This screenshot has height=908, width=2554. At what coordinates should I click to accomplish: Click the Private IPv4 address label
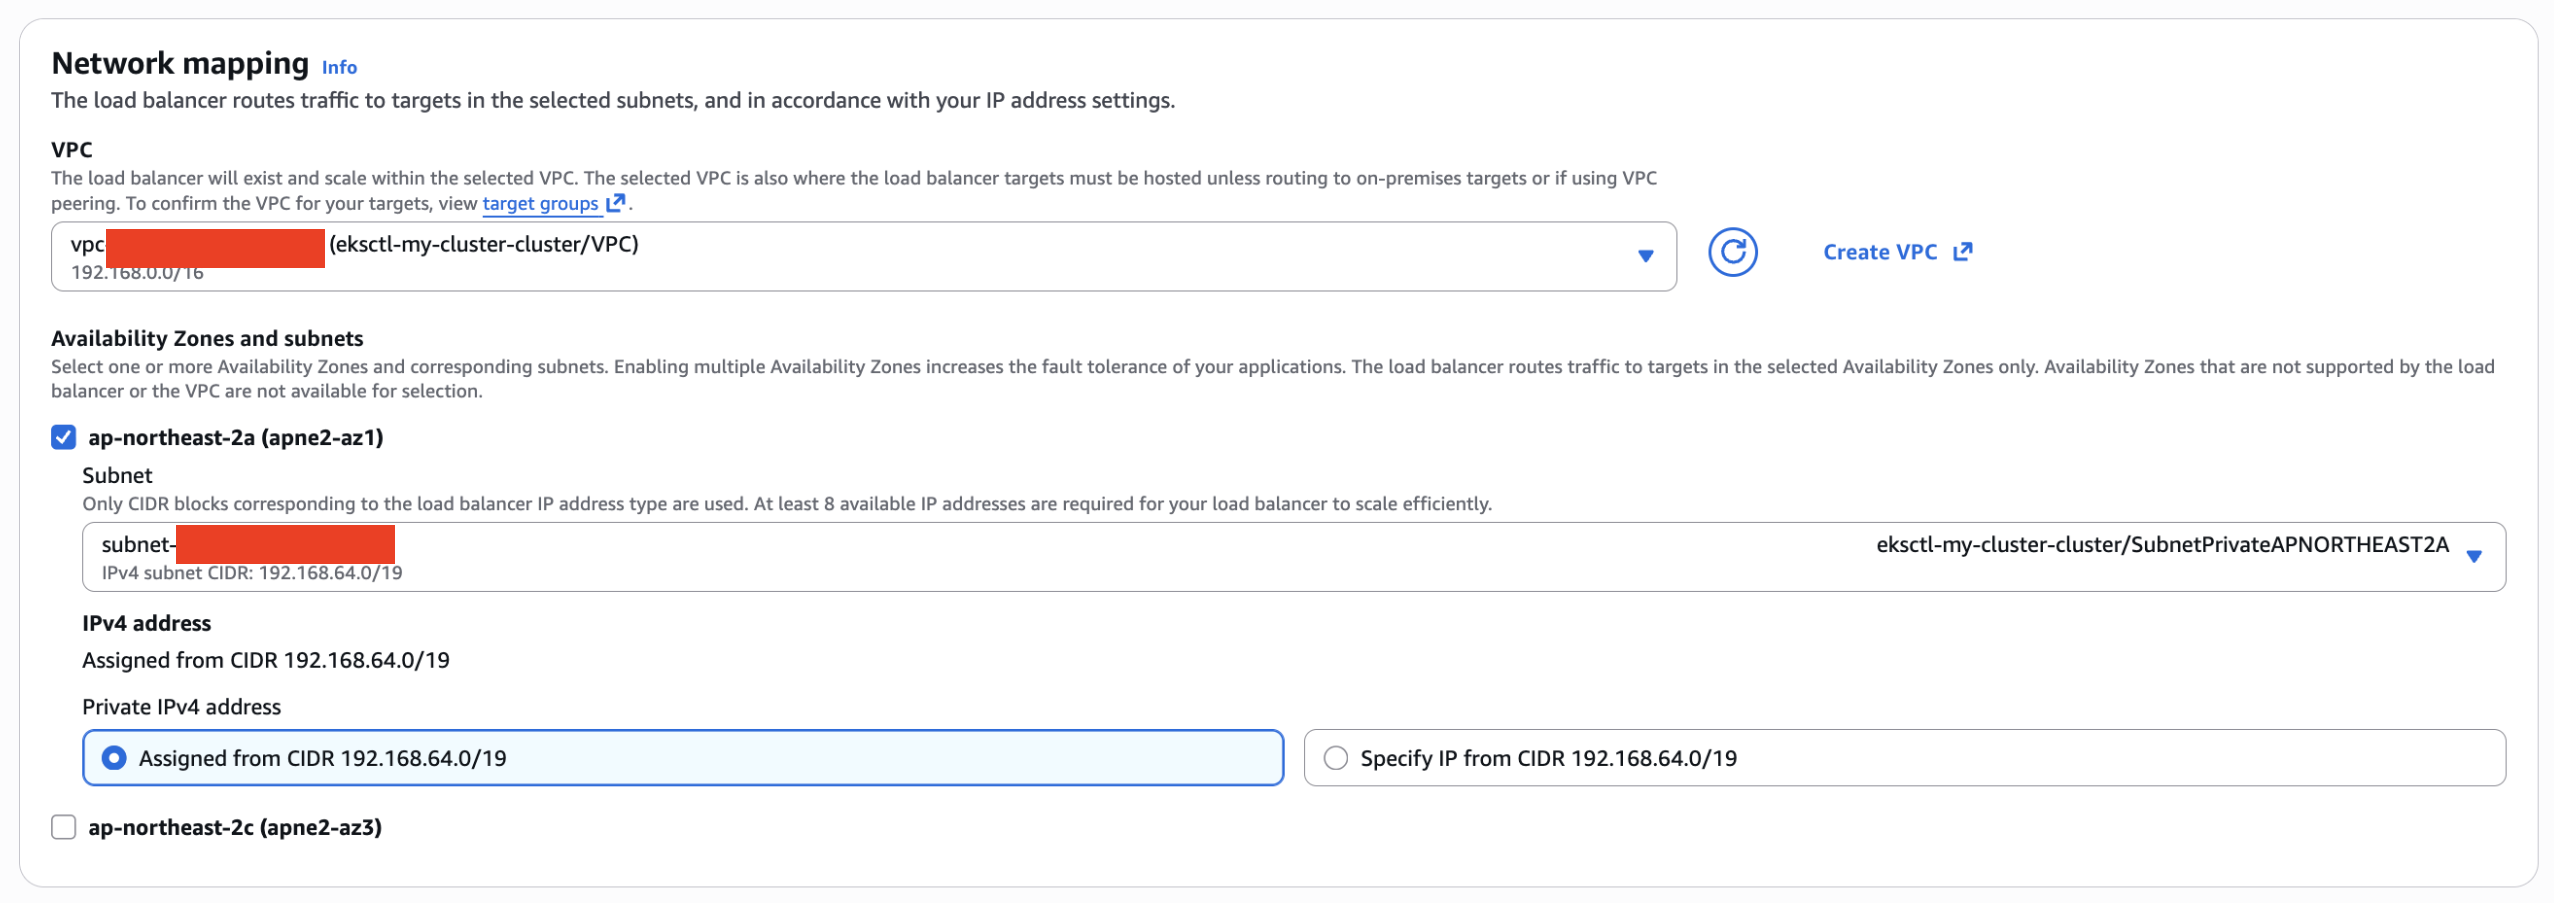pyautogui.click(x=181, y=707)
